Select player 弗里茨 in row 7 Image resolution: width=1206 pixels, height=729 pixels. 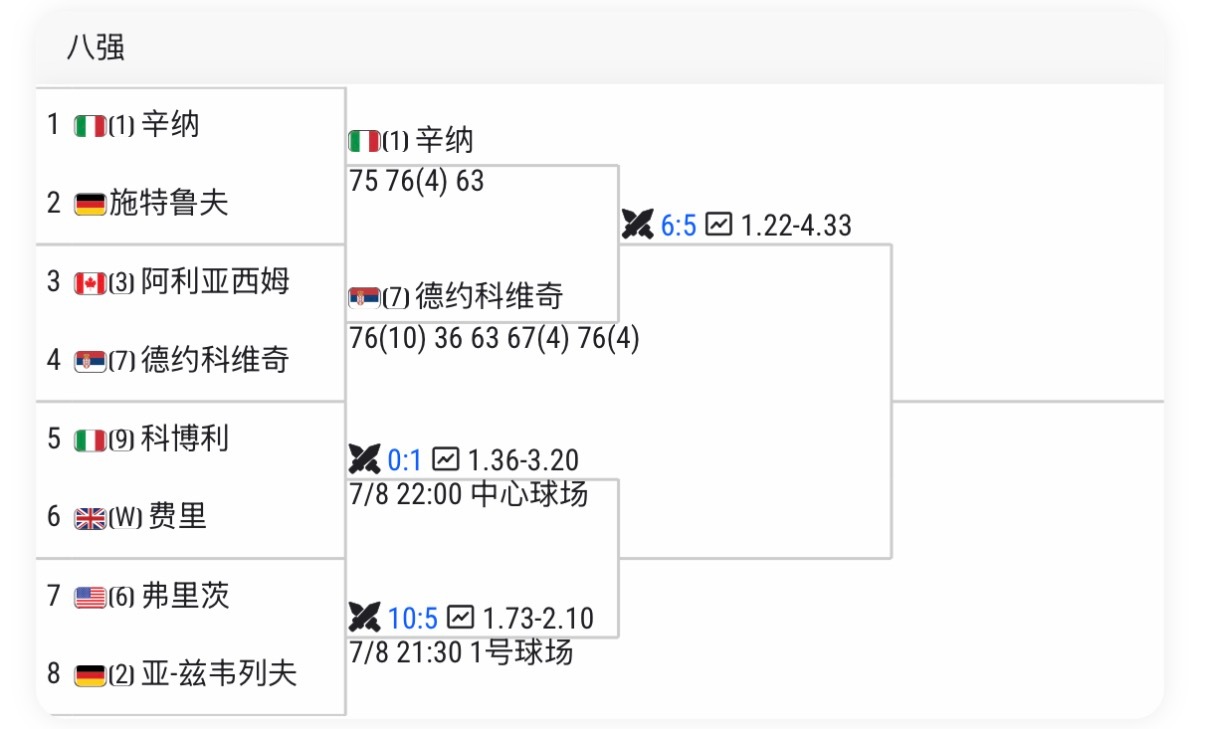click(x=185, y=596)
